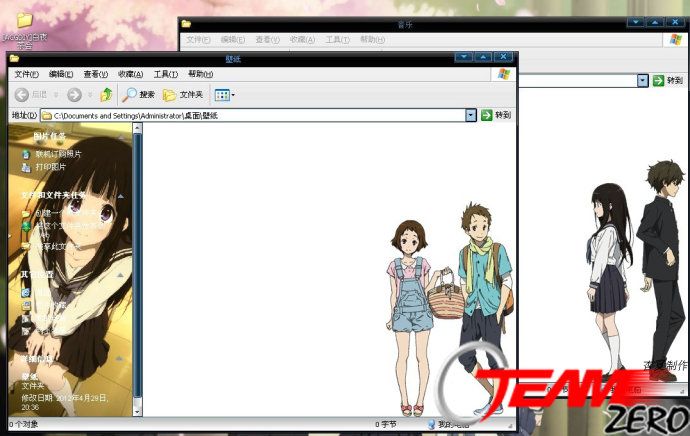Click Go (转到) in 壁纸 window
The height and width of the screenshot is (436, 690).
(496, 116)
